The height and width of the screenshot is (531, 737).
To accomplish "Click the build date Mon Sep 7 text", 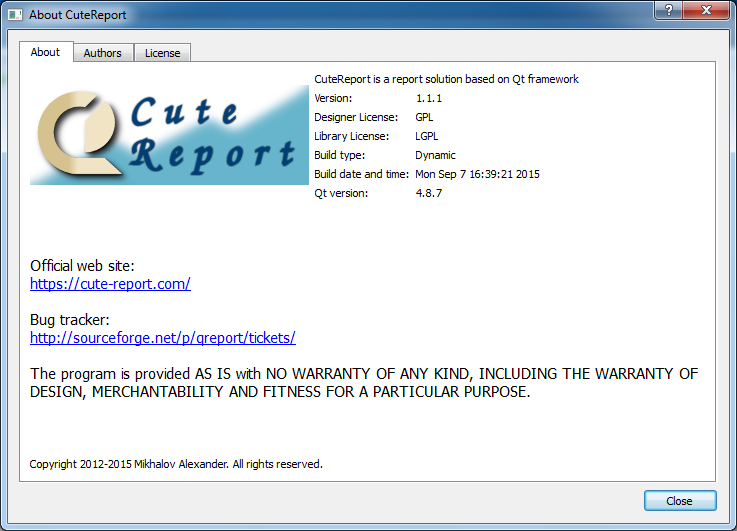I will tap(477, 174).
